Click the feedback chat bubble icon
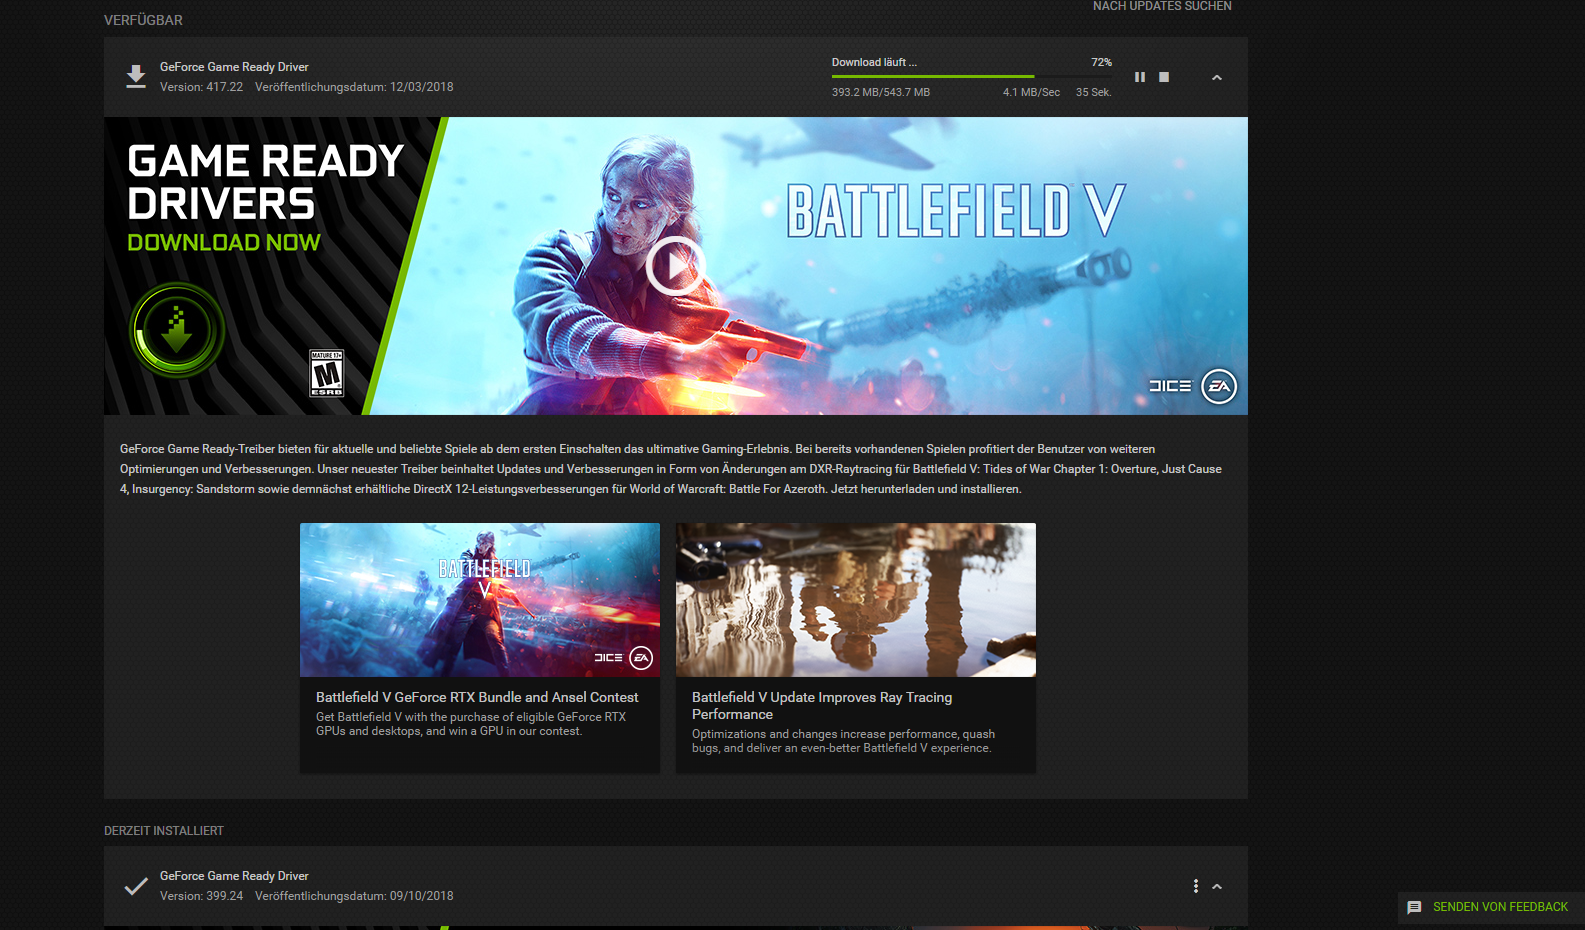Screen dimensions: 1585x930 pyautogui.click(x=1414, y=907)
